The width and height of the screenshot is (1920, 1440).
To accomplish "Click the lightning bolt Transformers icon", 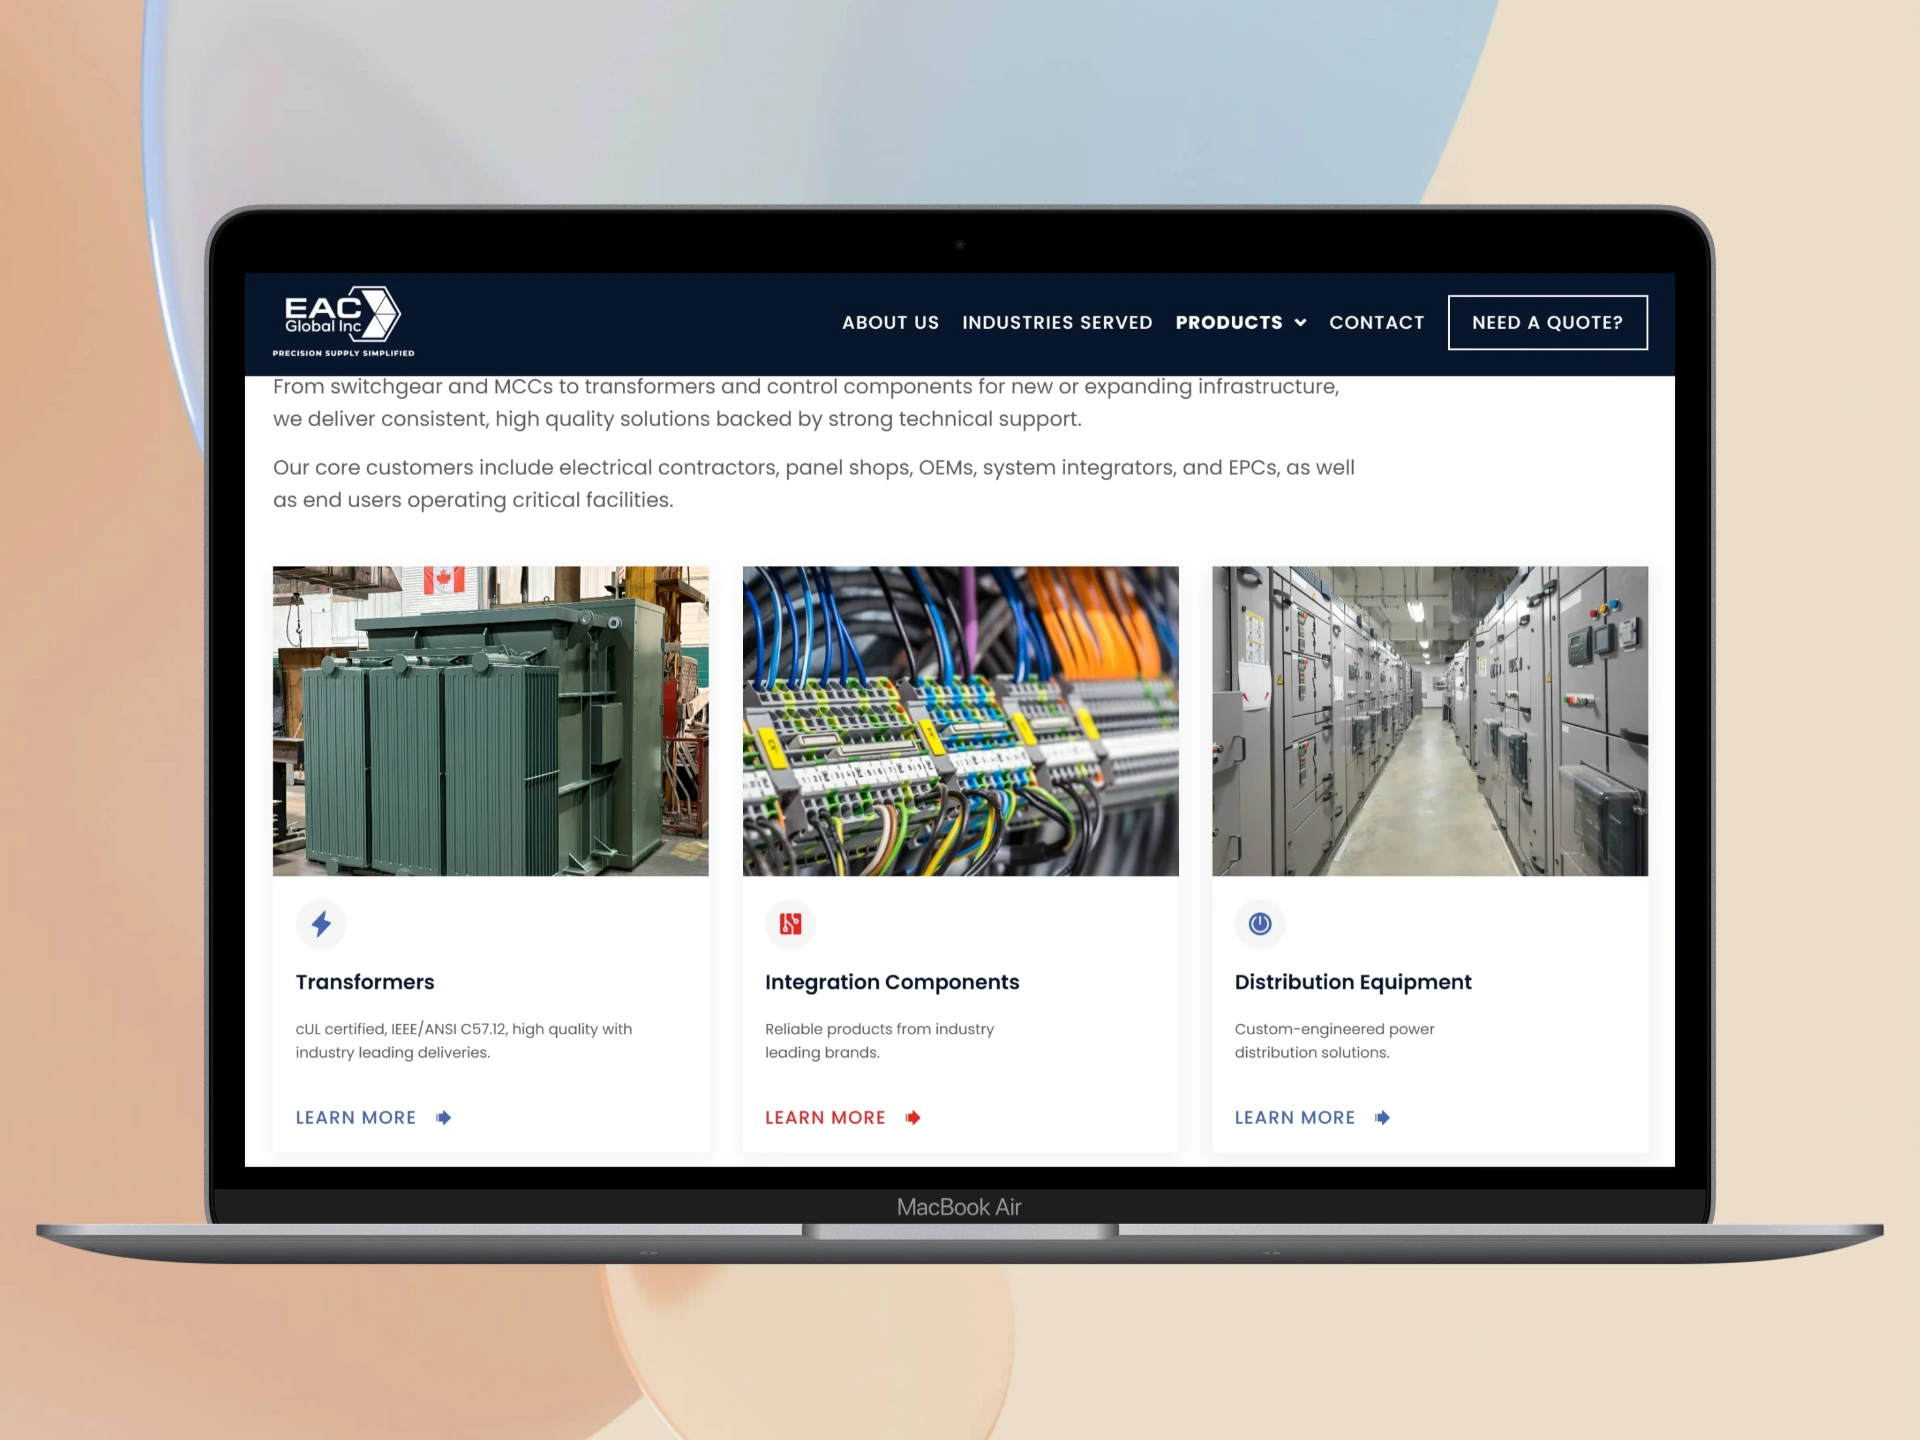I will pyautogui.click(x=321, y=924).
